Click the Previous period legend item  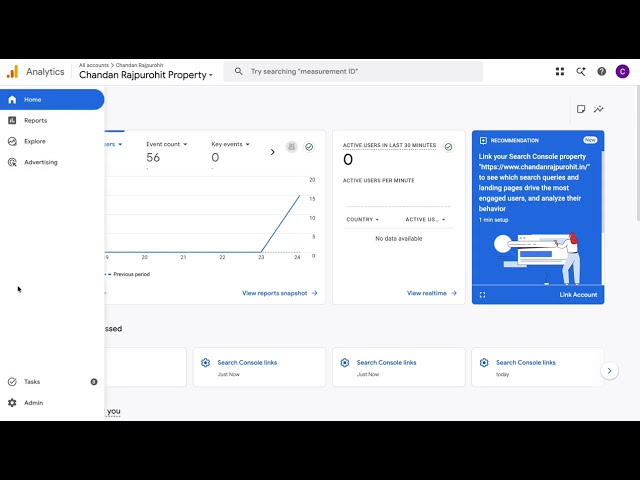click(127, 274)
